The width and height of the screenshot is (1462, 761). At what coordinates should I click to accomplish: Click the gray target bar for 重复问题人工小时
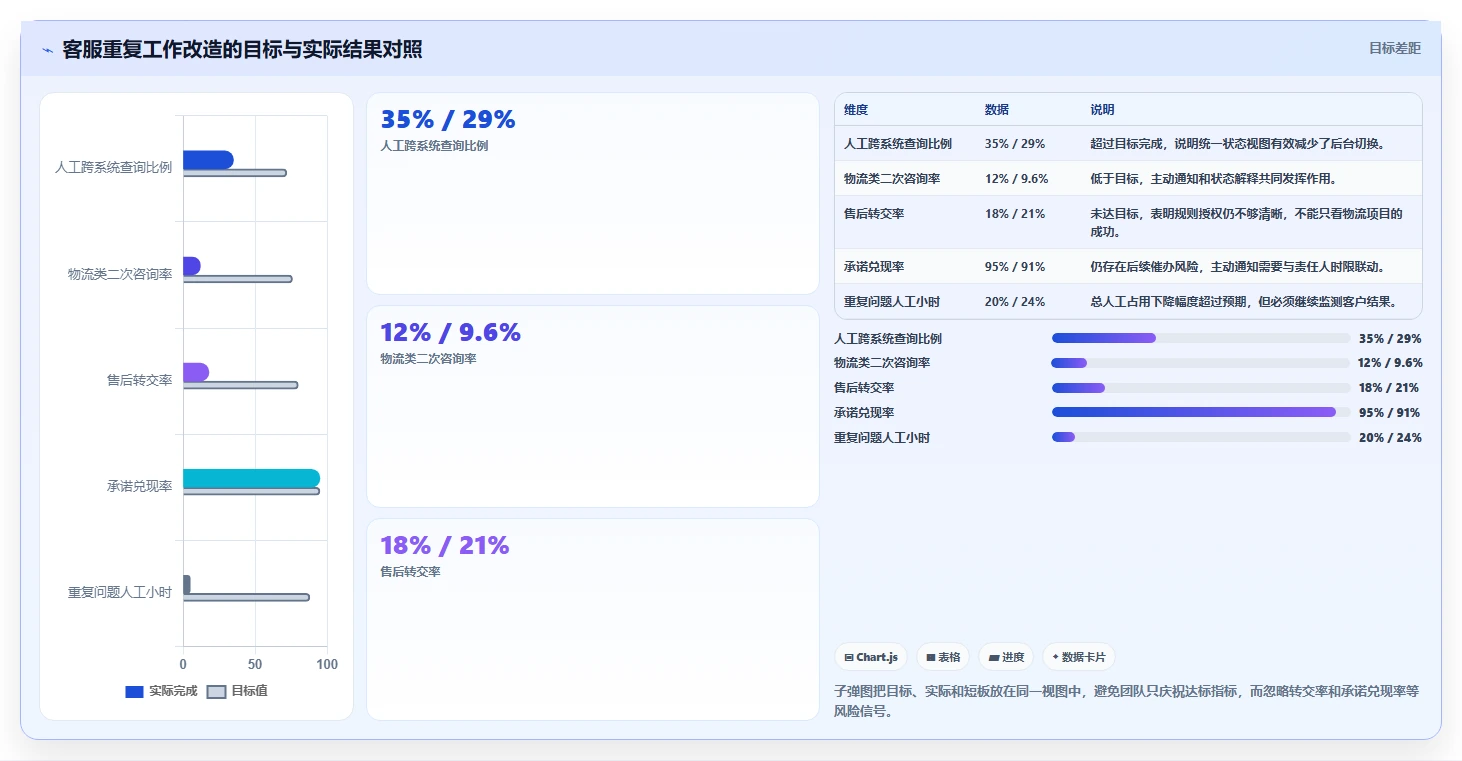[x=246, y=597]
